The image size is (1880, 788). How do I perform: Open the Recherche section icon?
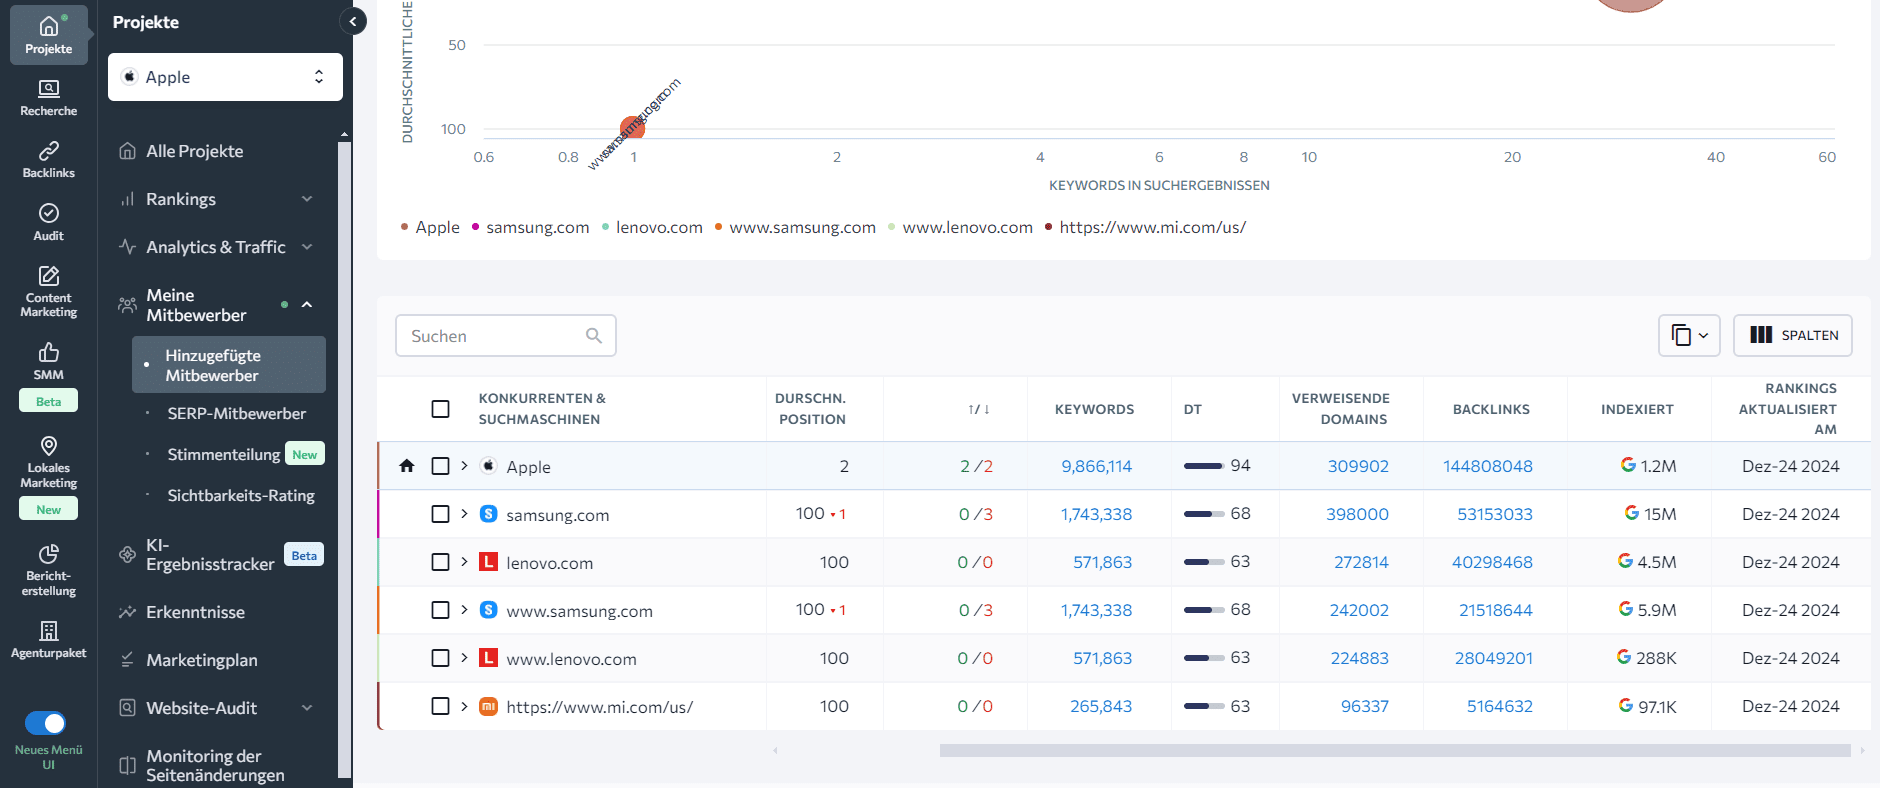point(48,89)
